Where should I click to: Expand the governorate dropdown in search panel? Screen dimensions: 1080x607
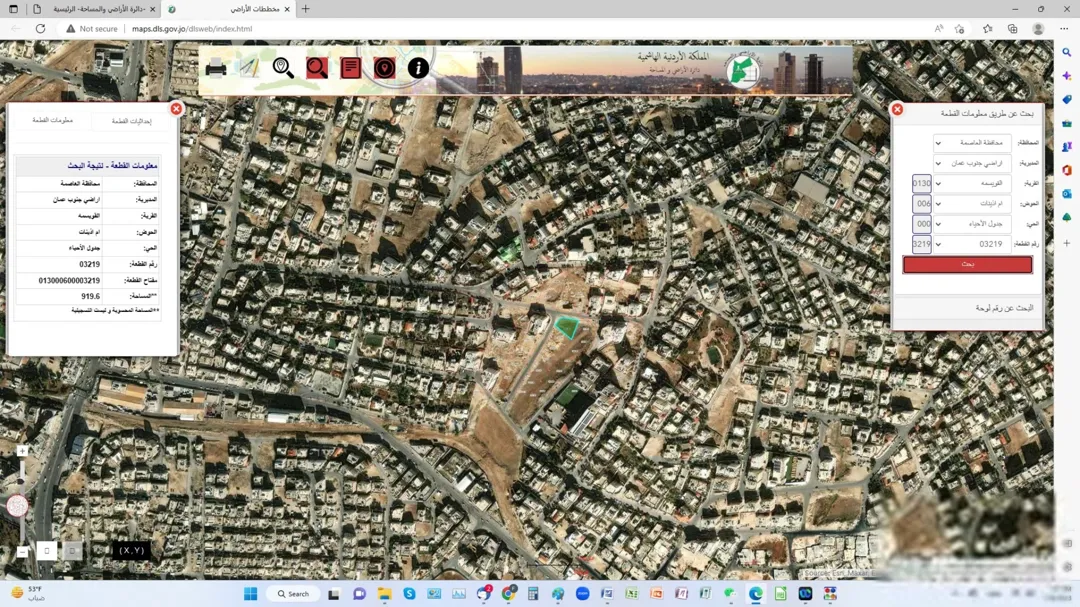click(972, 143)
